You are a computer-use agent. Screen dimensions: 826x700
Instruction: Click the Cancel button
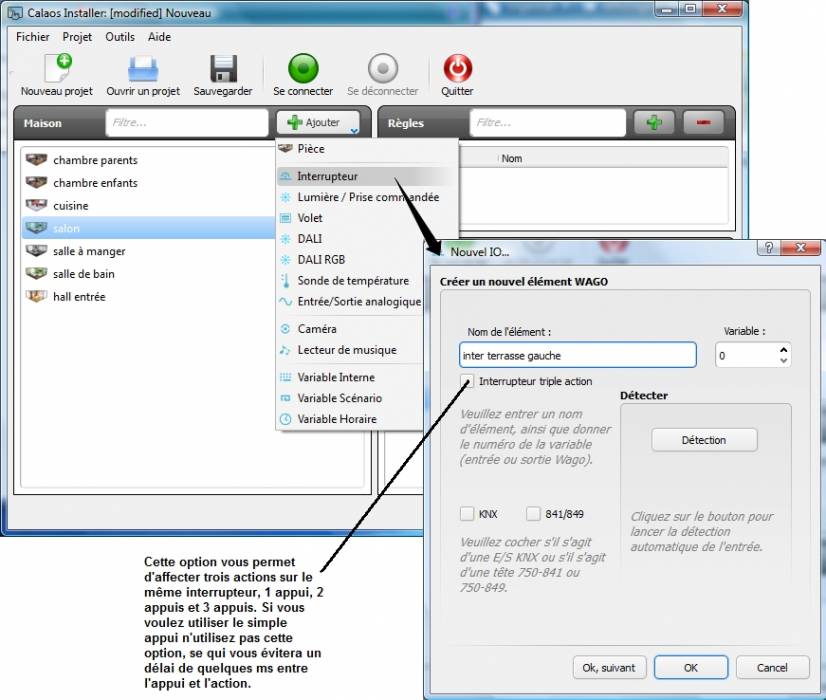click(772, 668)
